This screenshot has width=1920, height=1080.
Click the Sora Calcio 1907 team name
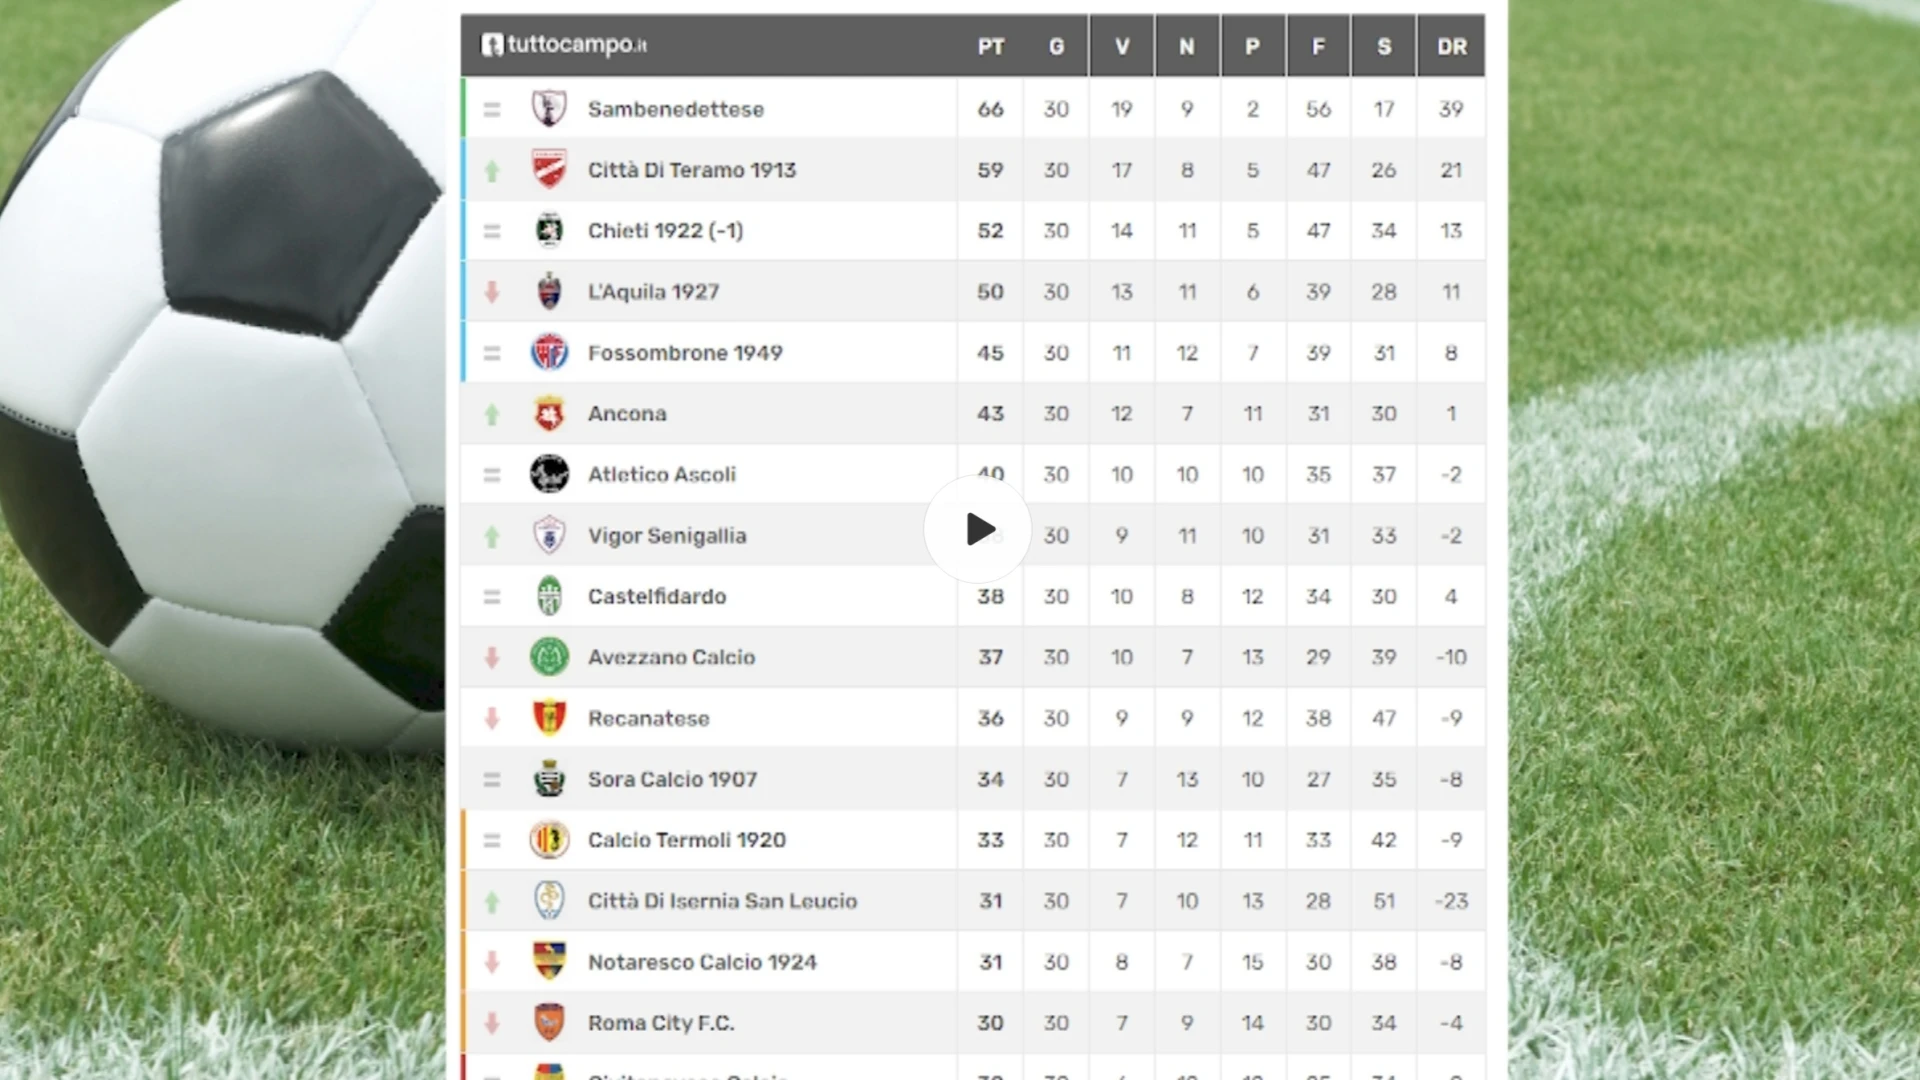pyautogui.click(x=673, y=779)
